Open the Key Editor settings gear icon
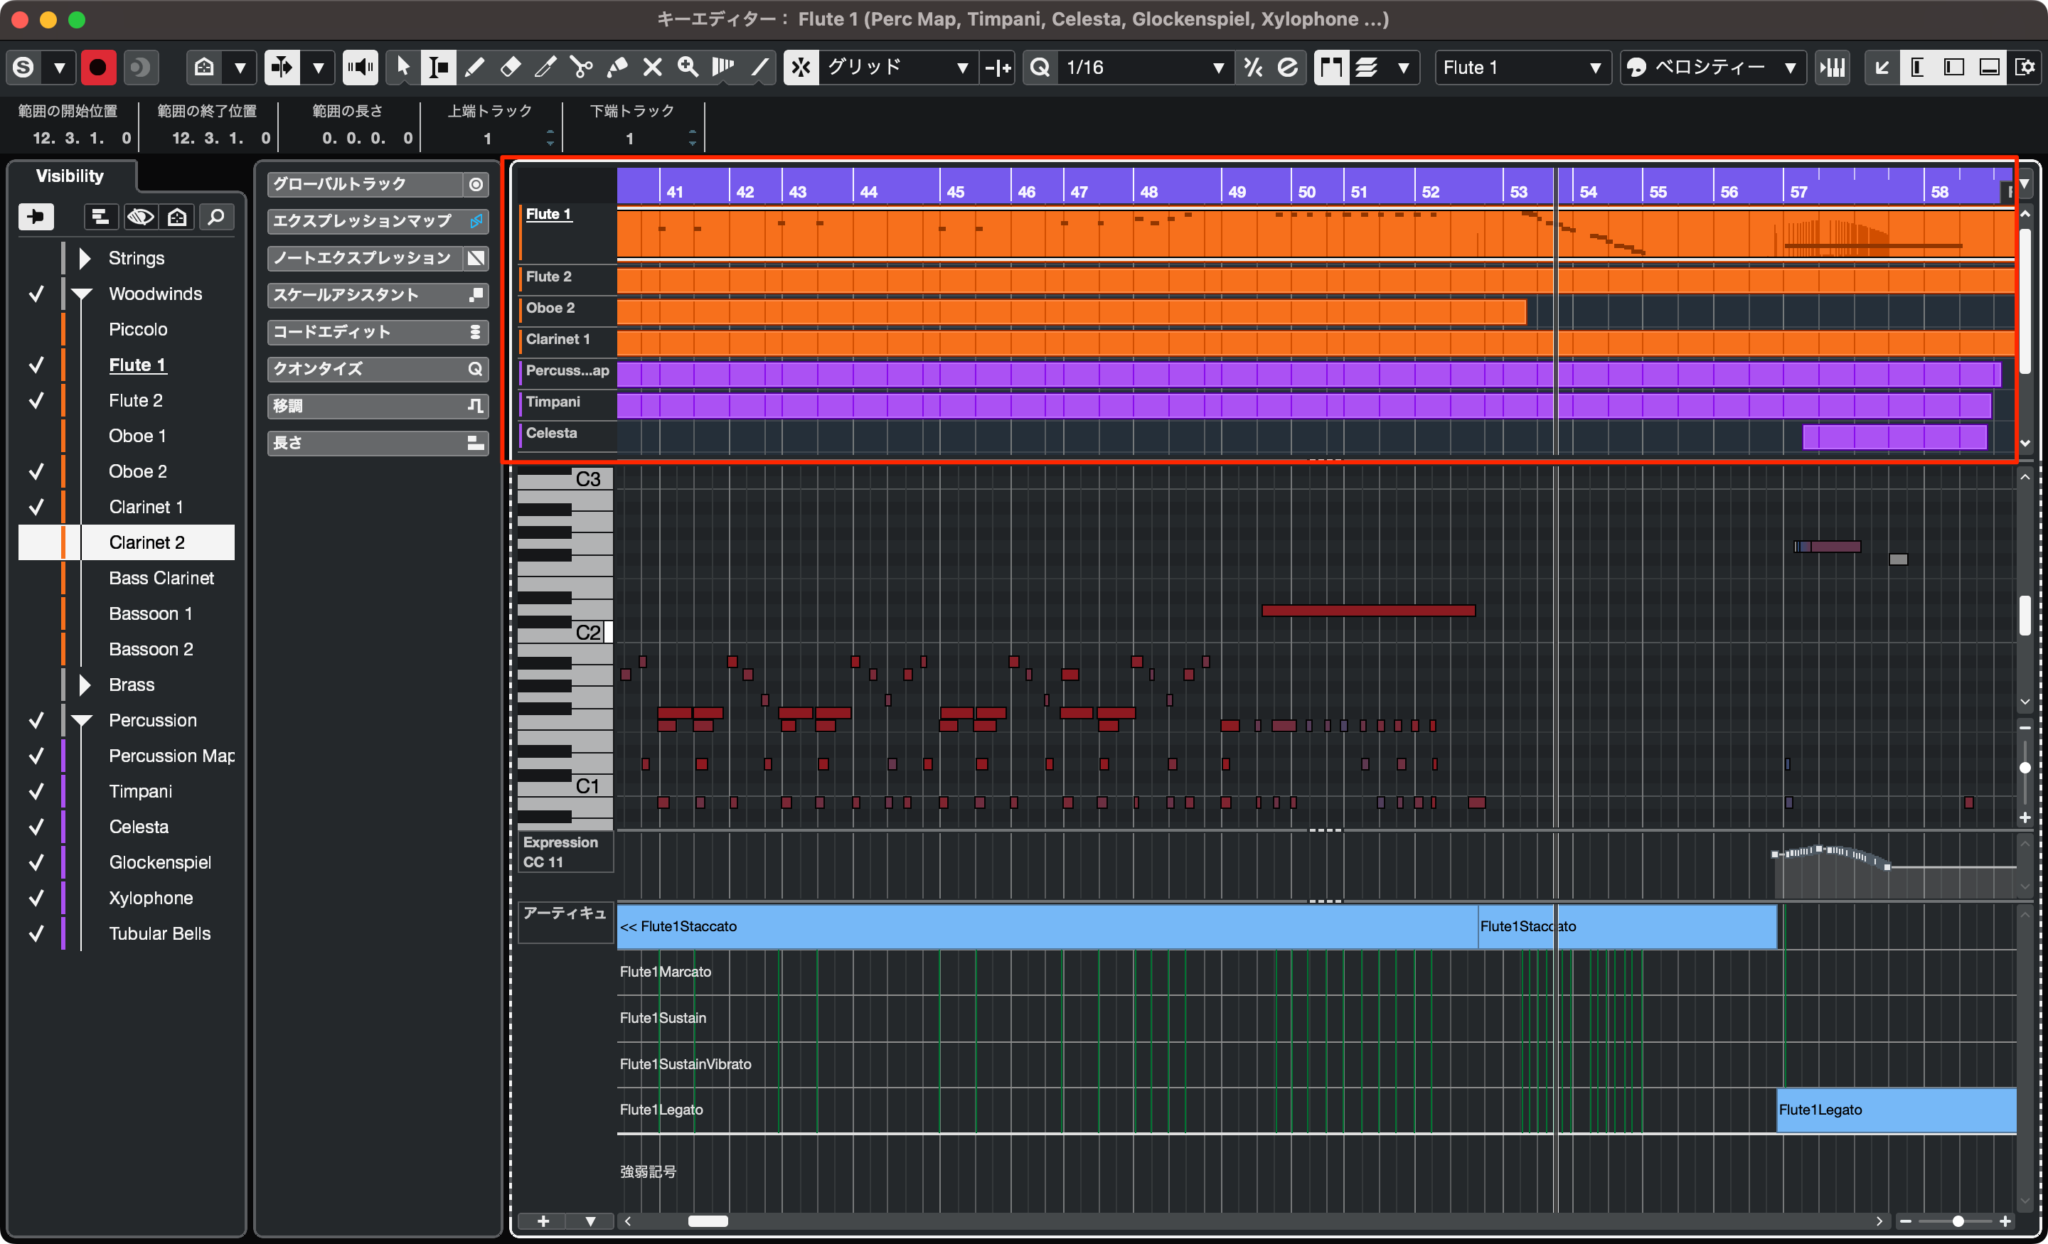 pos(2028,67)
